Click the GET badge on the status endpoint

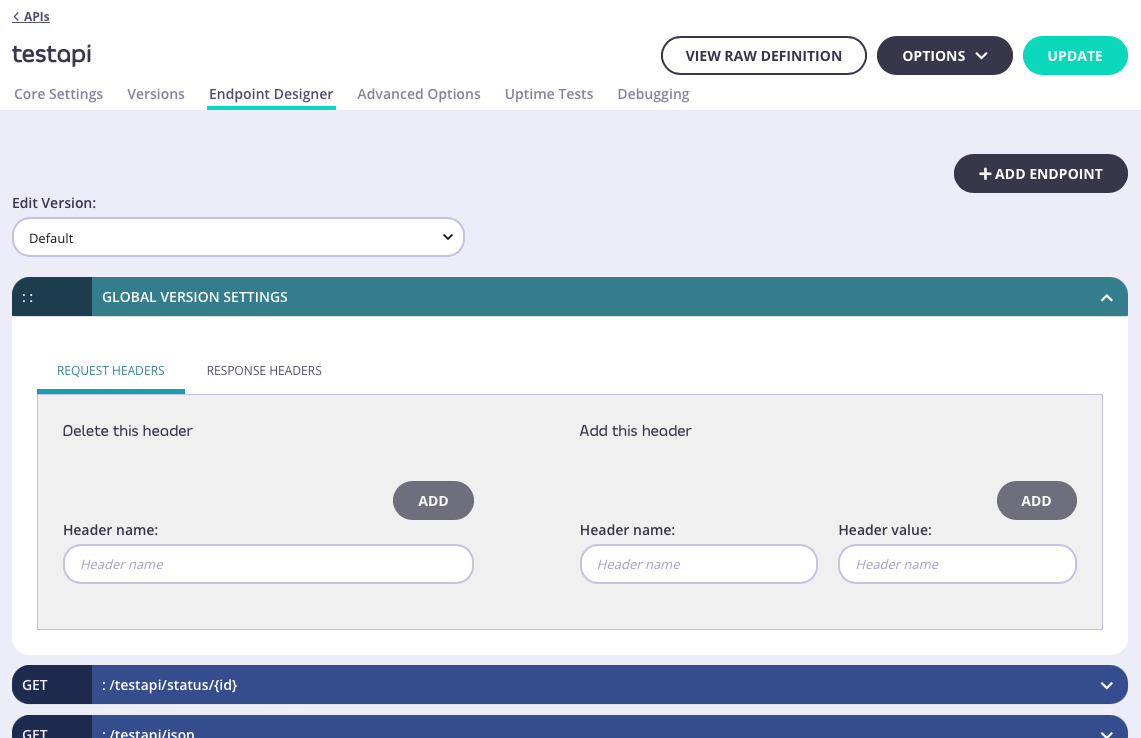[34, 684]
